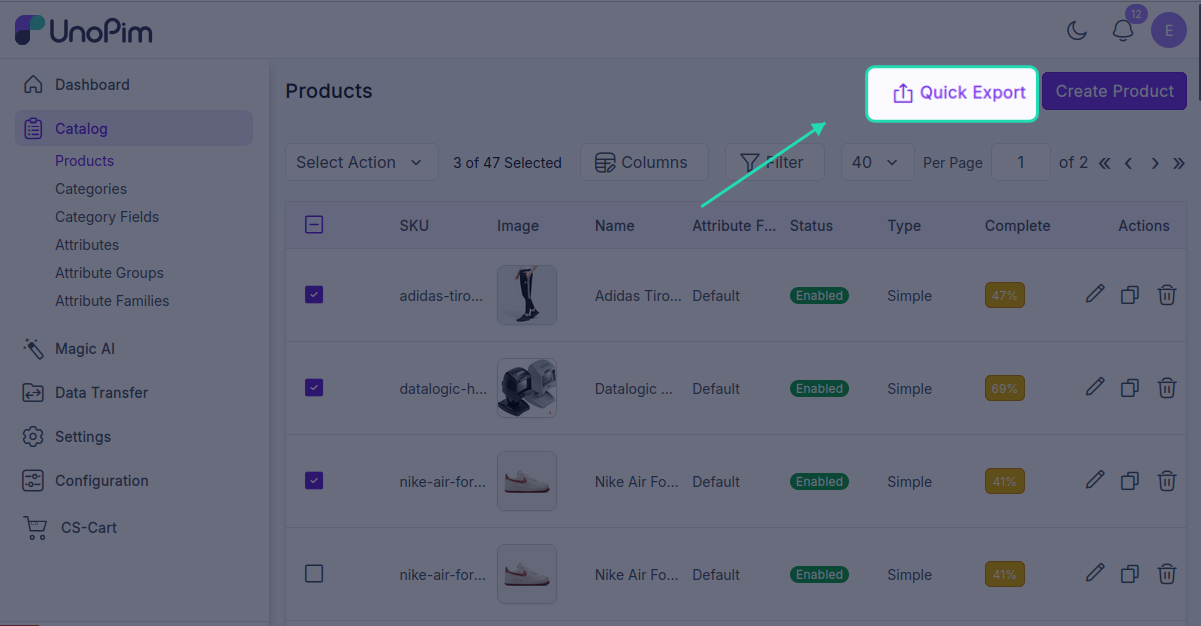Open the 40 per page dropdown
Viewport: 1201px width, 626px height.
[877, 162]
